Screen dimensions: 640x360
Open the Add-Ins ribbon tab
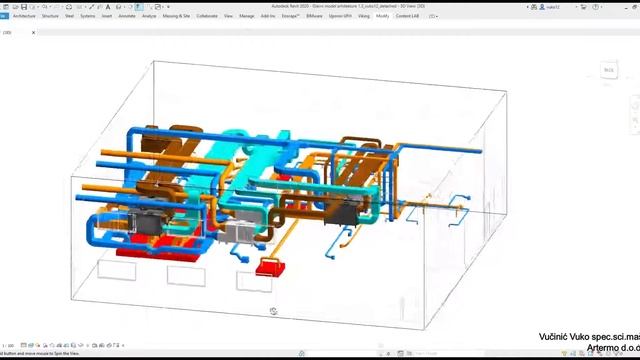pos(268,16)
